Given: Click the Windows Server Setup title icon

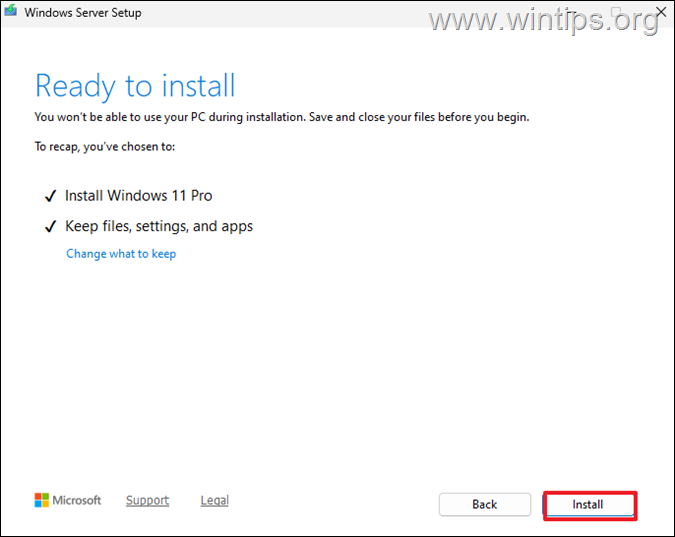Looking at the screenshot, I should pyautogui.click(x=10, y=11).
